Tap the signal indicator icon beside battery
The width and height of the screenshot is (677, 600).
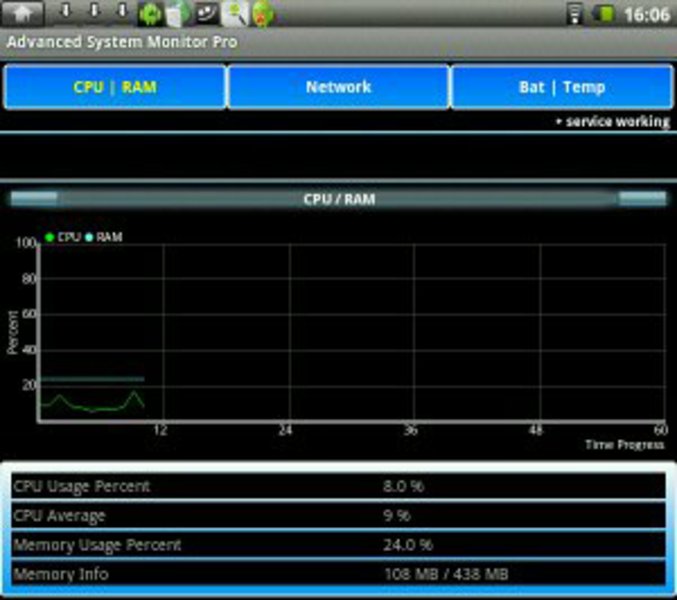click(575, 15)
